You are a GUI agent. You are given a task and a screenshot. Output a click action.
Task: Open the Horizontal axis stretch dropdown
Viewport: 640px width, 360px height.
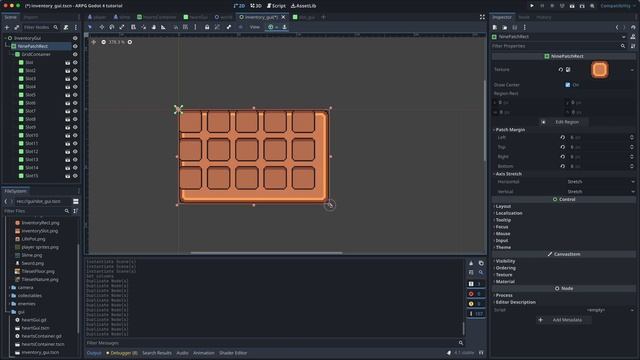point(600,182)
